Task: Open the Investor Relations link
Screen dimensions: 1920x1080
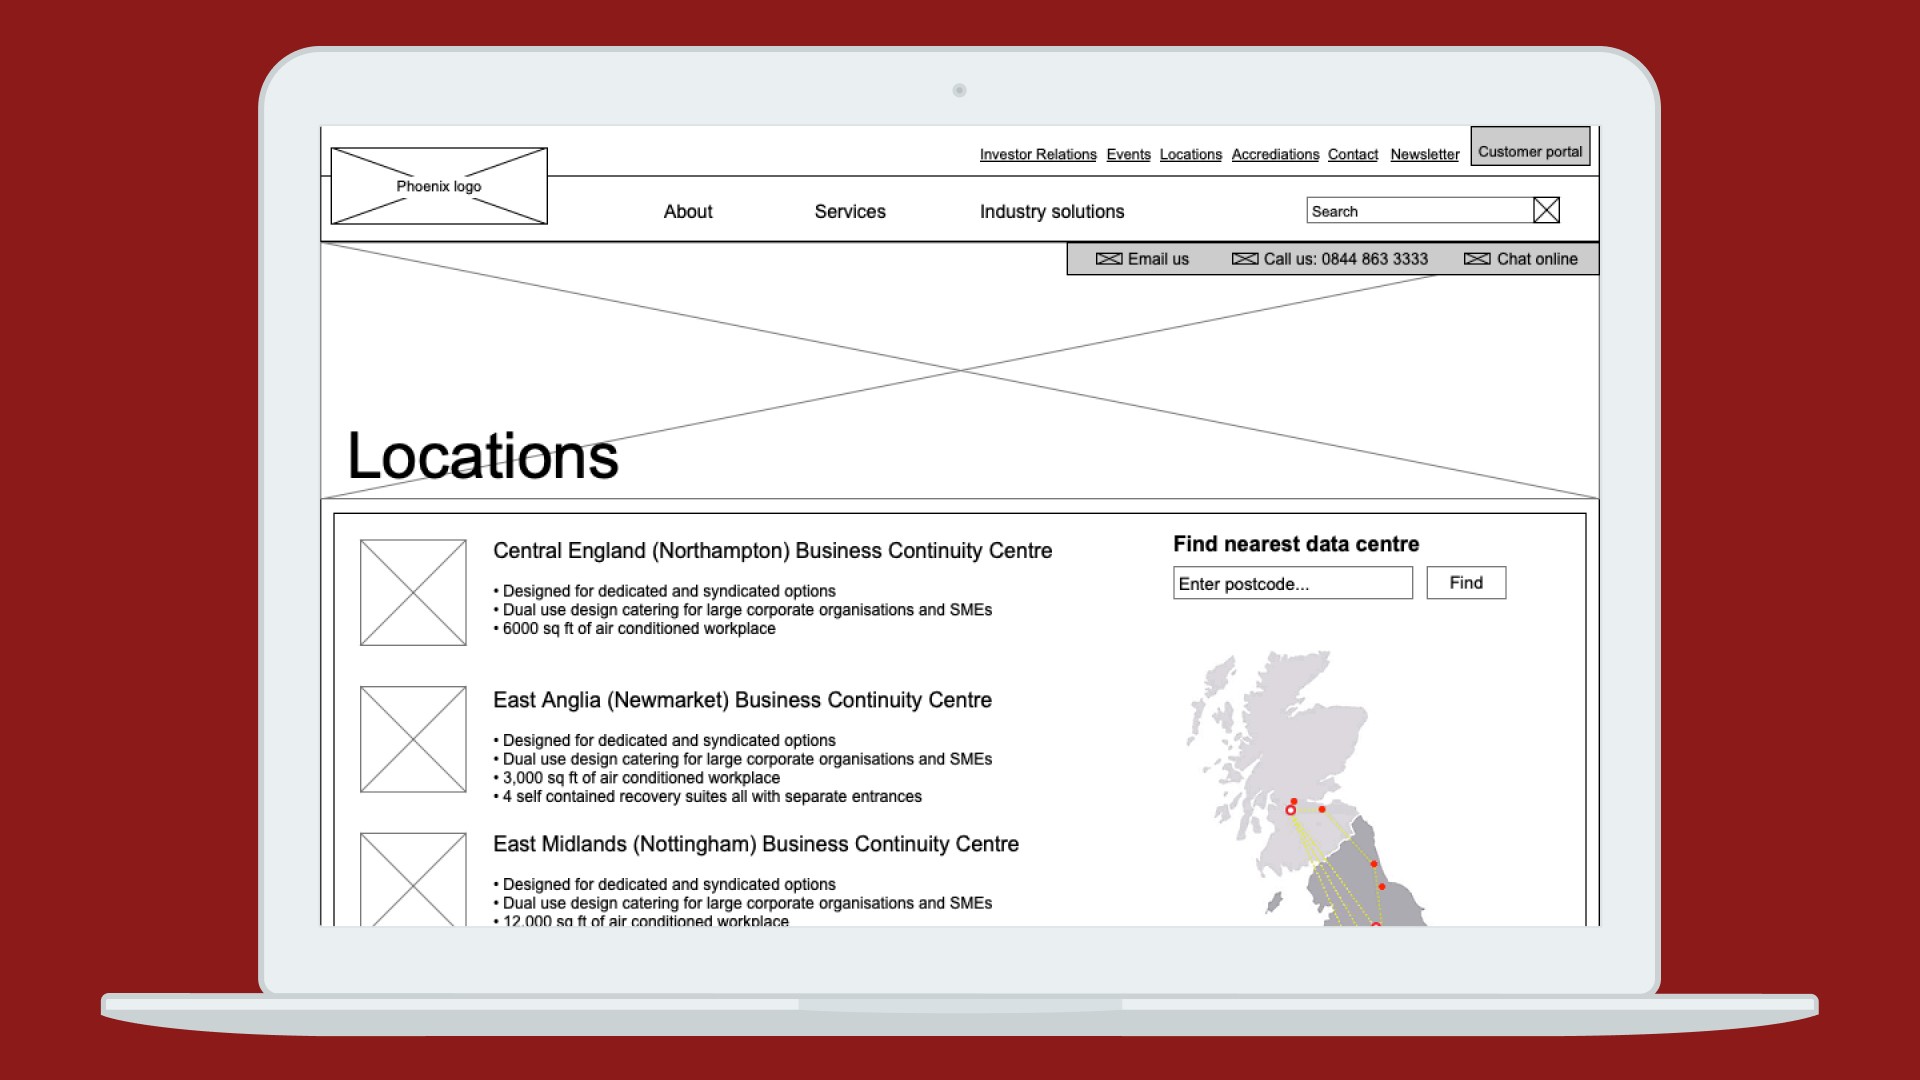Action: pyautogui.click(x=1037, y=155)
